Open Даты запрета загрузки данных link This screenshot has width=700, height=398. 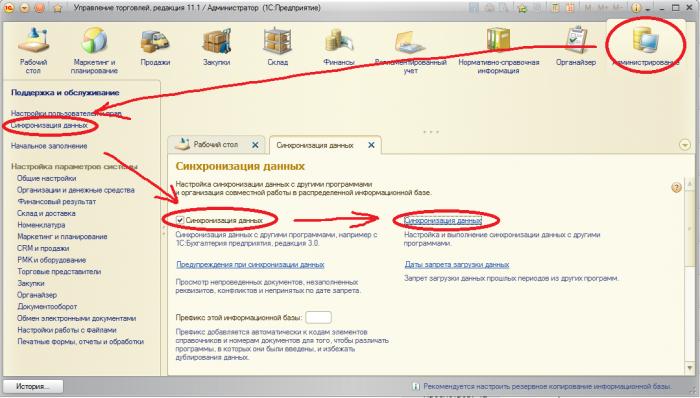pos(456,265)
